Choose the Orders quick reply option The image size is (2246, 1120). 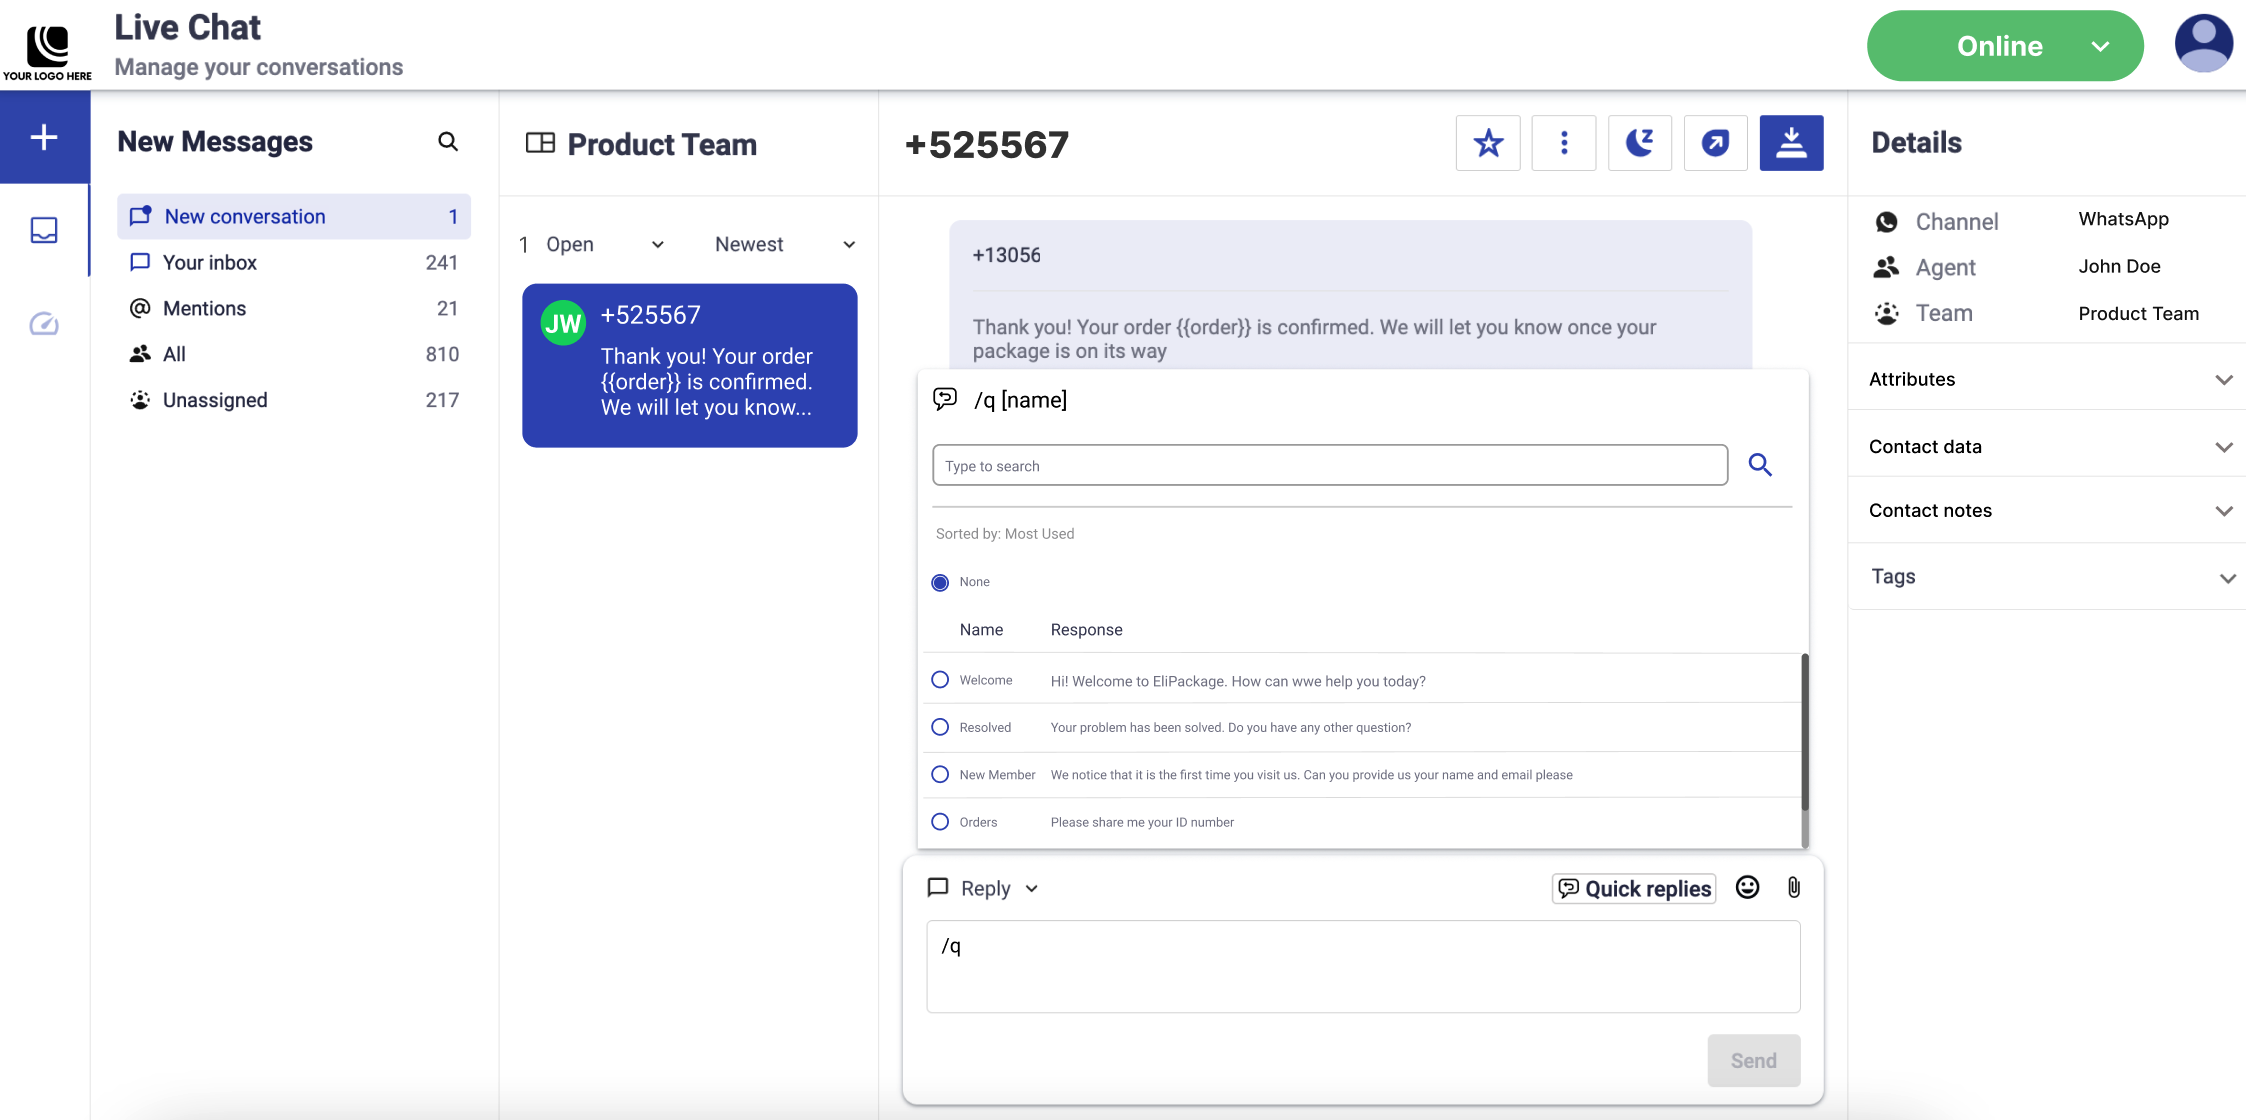pyautogui.click(x=940, y=822)
